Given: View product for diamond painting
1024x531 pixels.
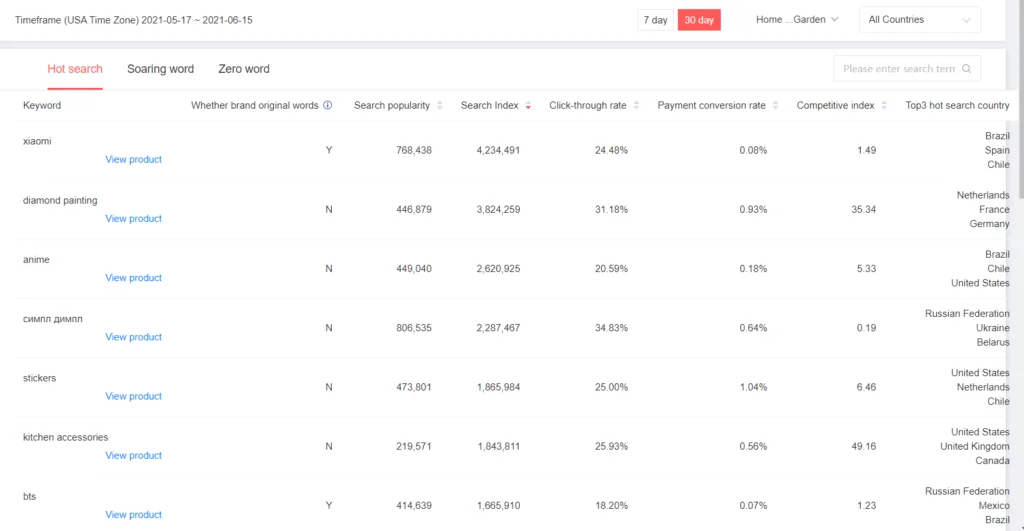Looking at the screenshot, I should pos(133,219).
